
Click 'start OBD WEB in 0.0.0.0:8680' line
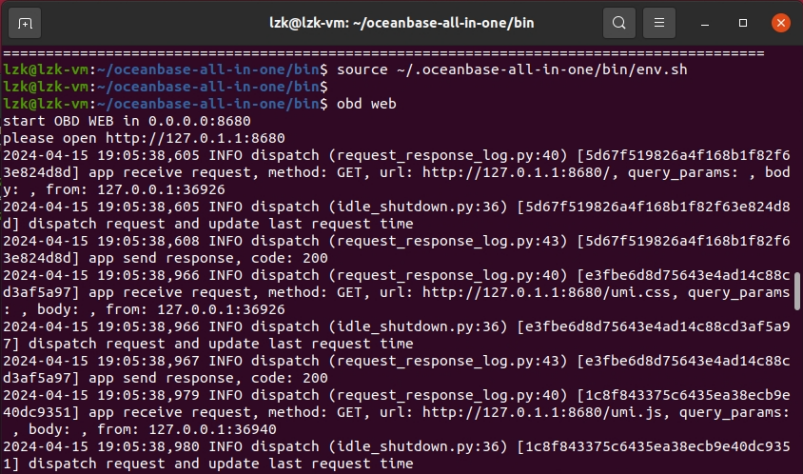click(x=127, y=121)
